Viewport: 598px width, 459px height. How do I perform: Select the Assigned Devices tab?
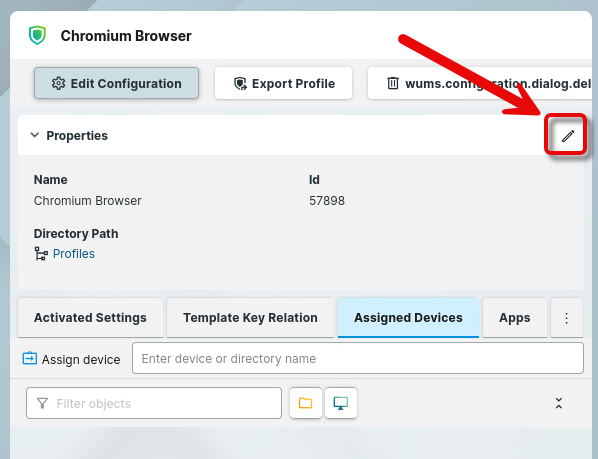[408, 318]
